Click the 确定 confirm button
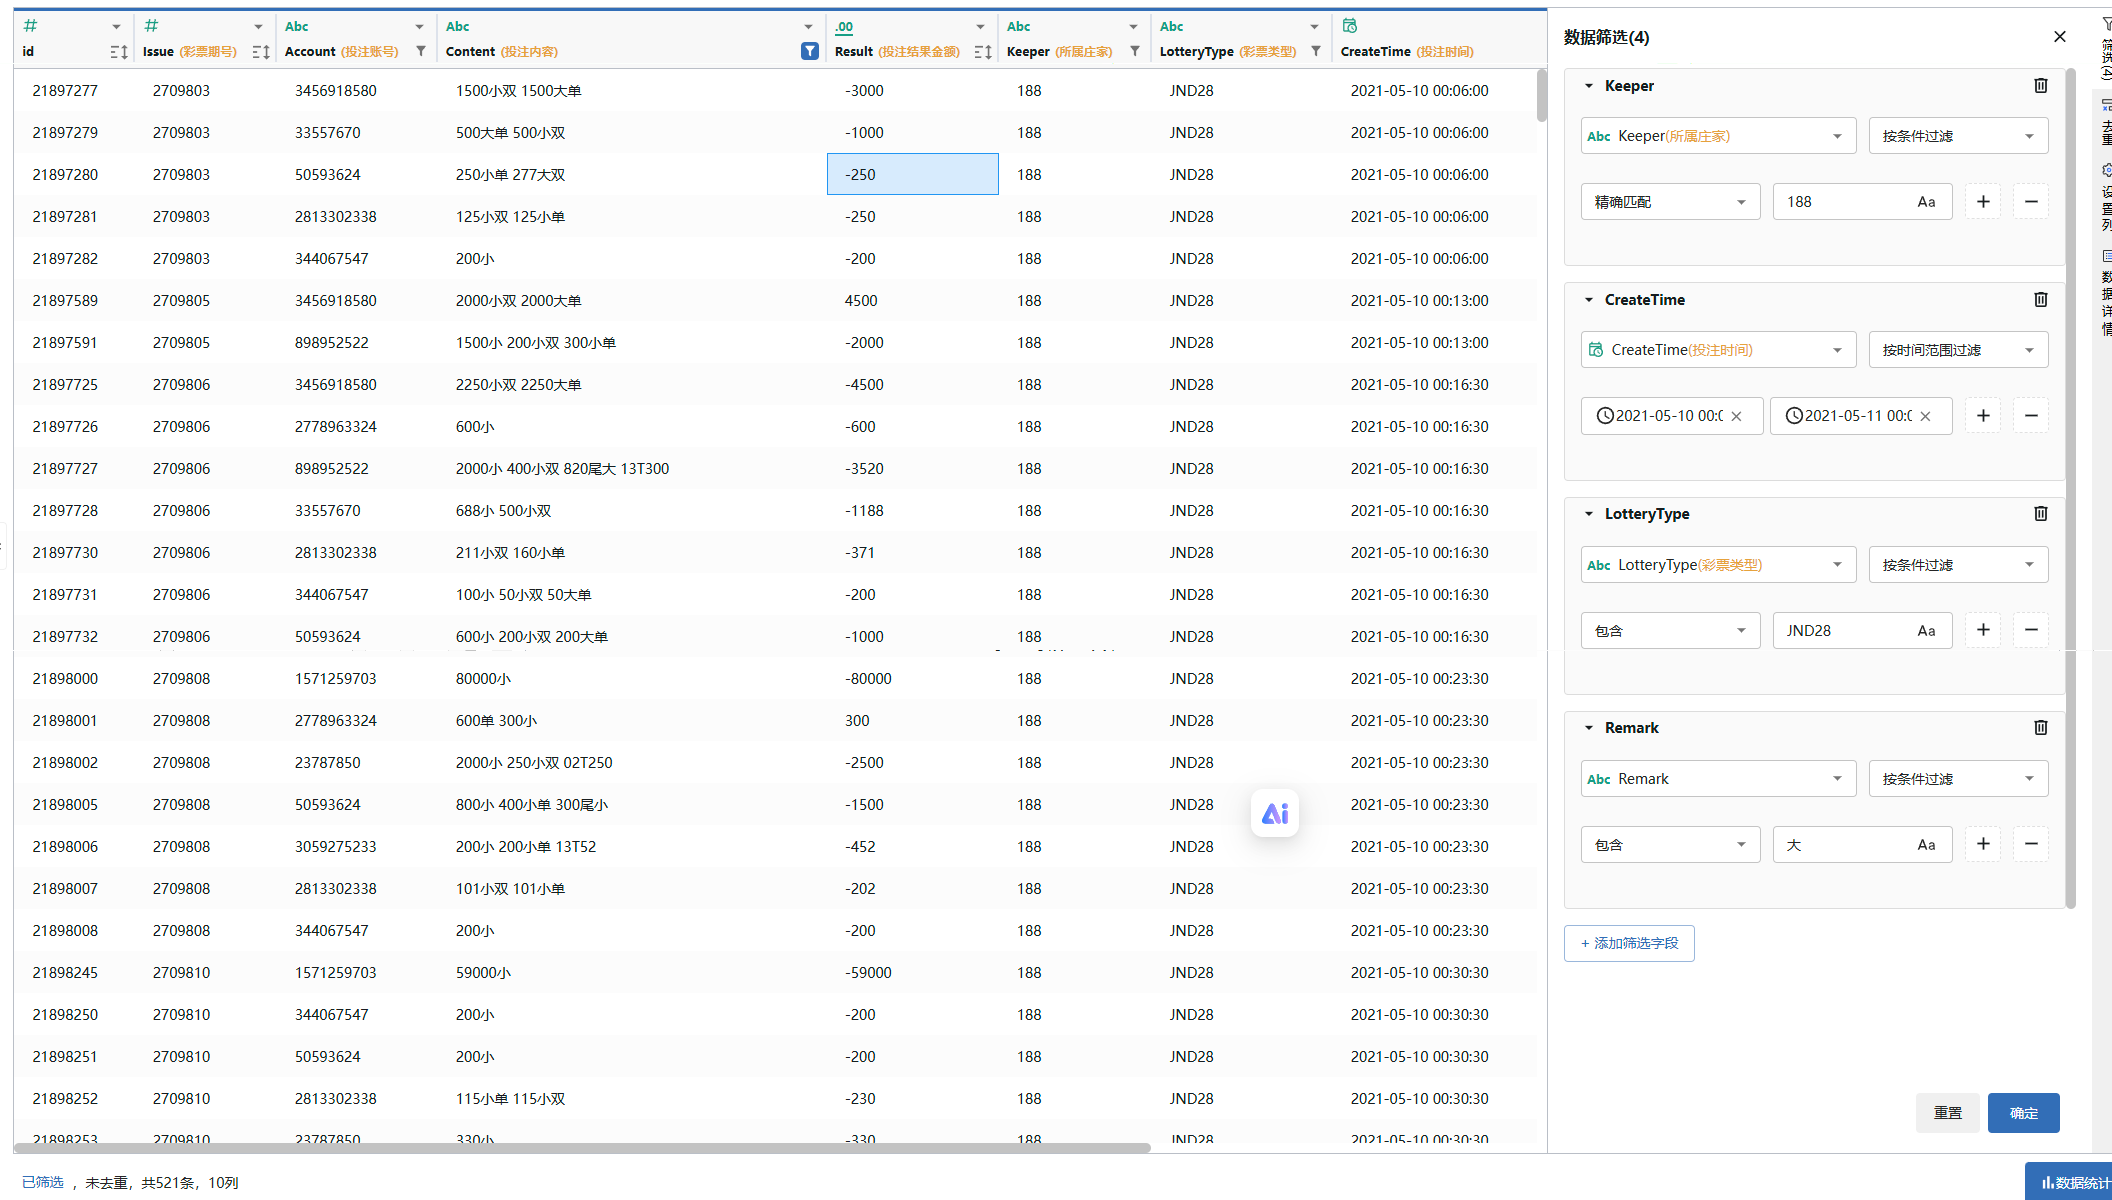The width and height of the screenshot is (2112, 1200). coord(2023,1113)
